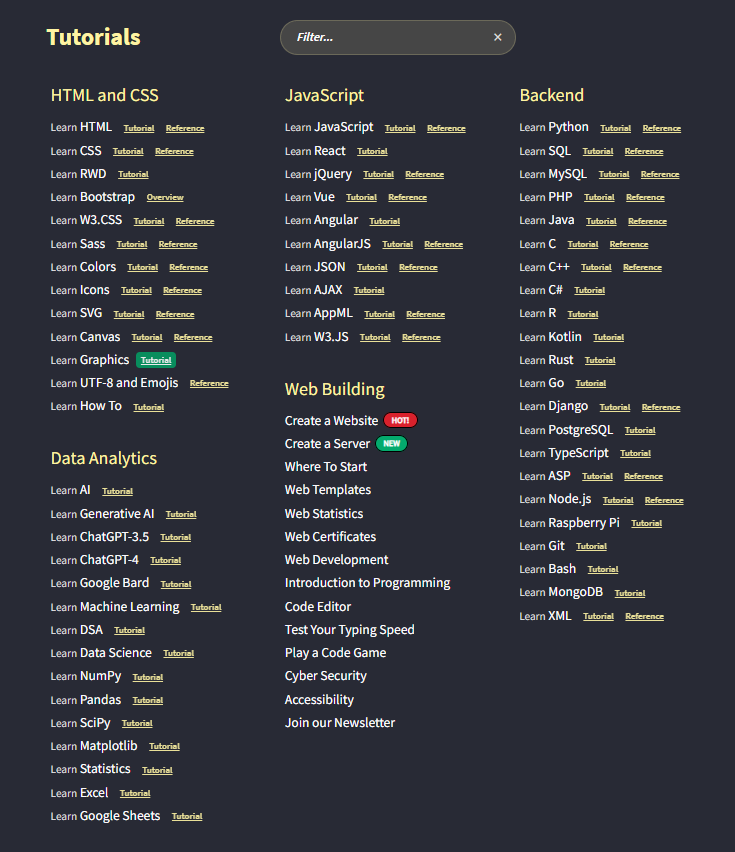Select the Learn JavaScript Reference
Viewport: 735px width, 852px height.
pos(446,128)
